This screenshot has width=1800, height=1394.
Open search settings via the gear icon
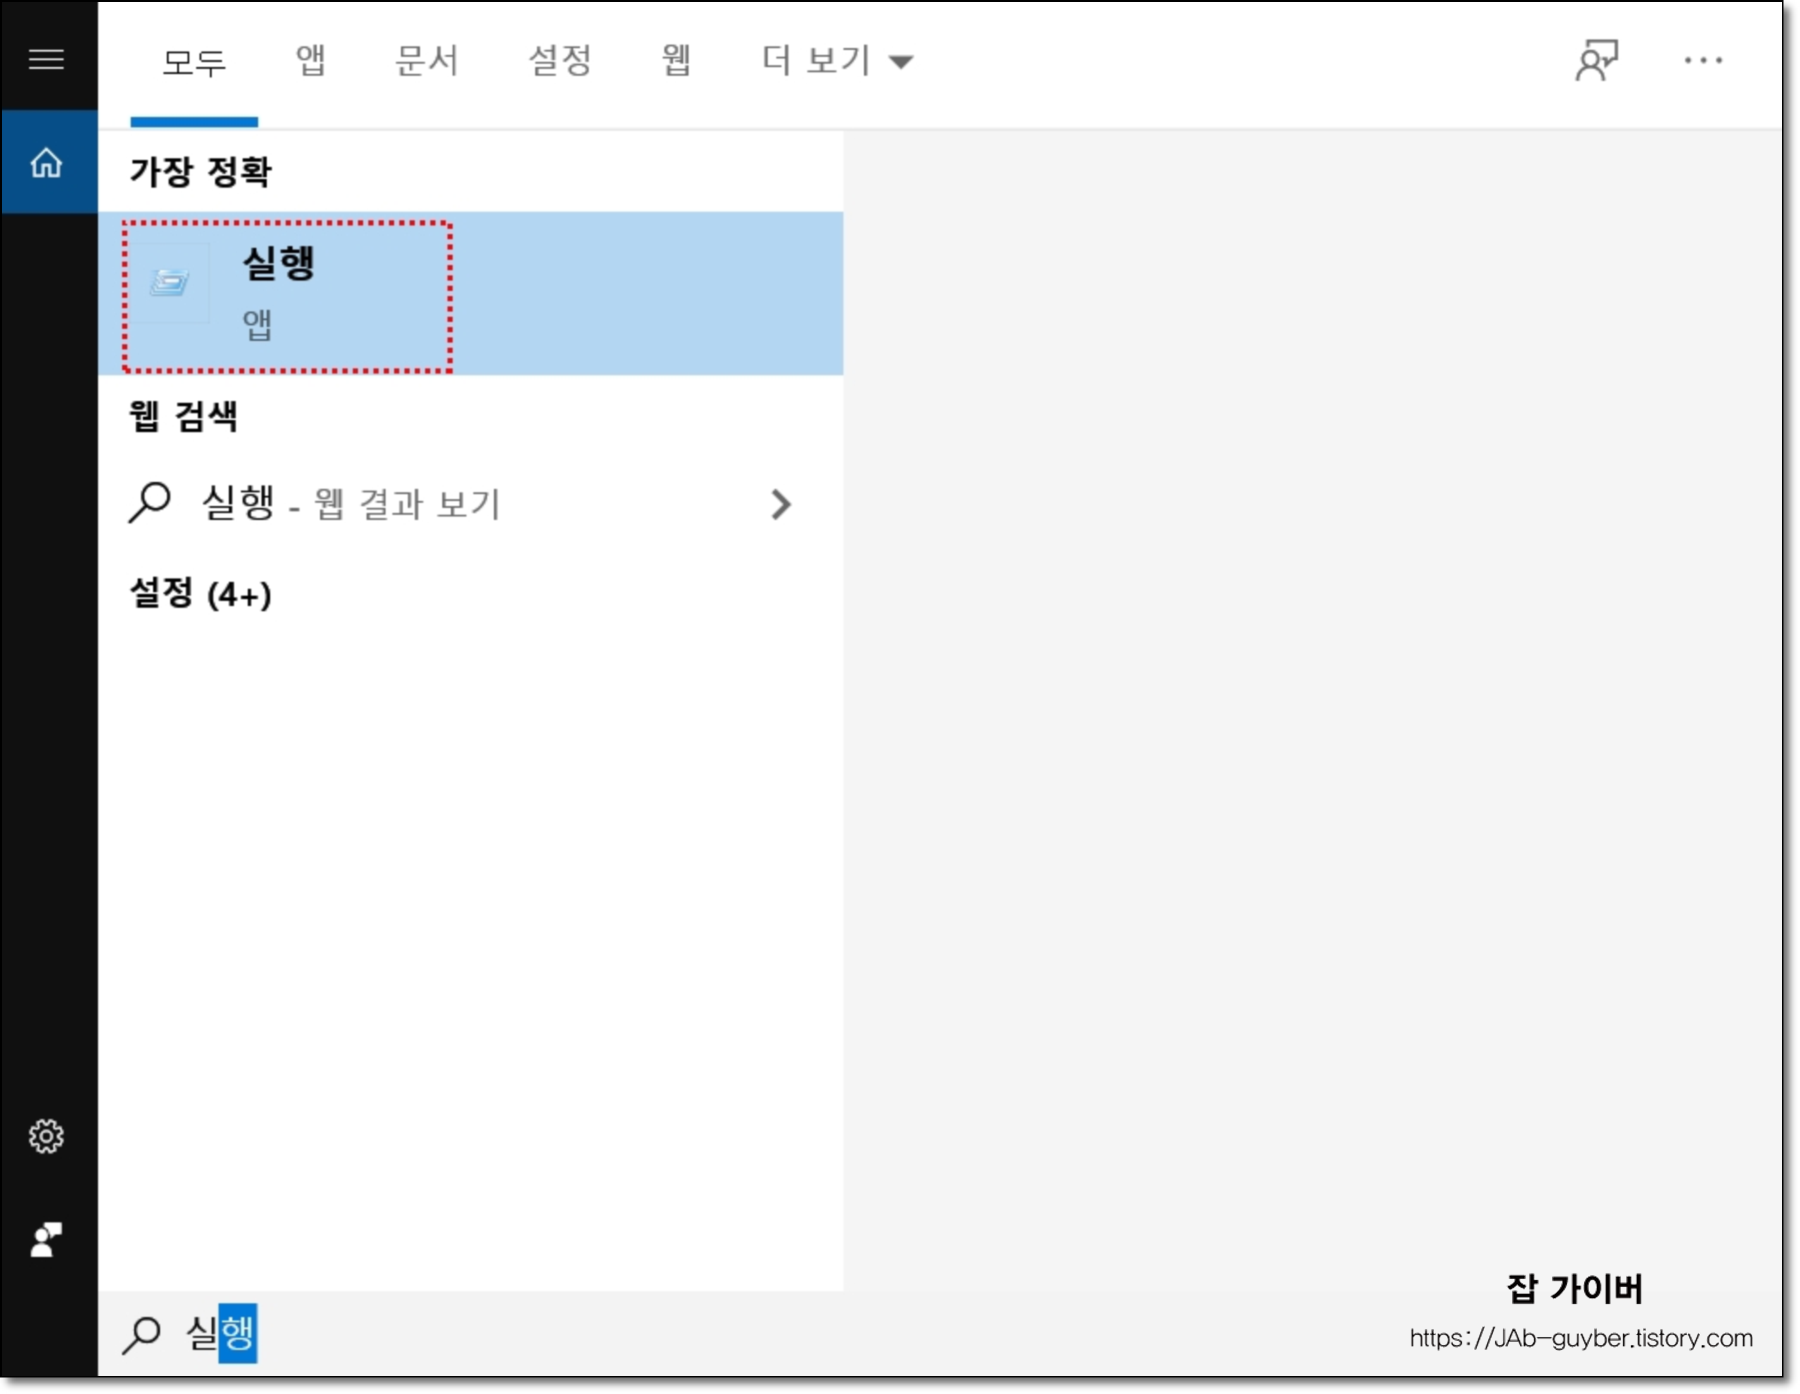click(x=47, y=1136)
